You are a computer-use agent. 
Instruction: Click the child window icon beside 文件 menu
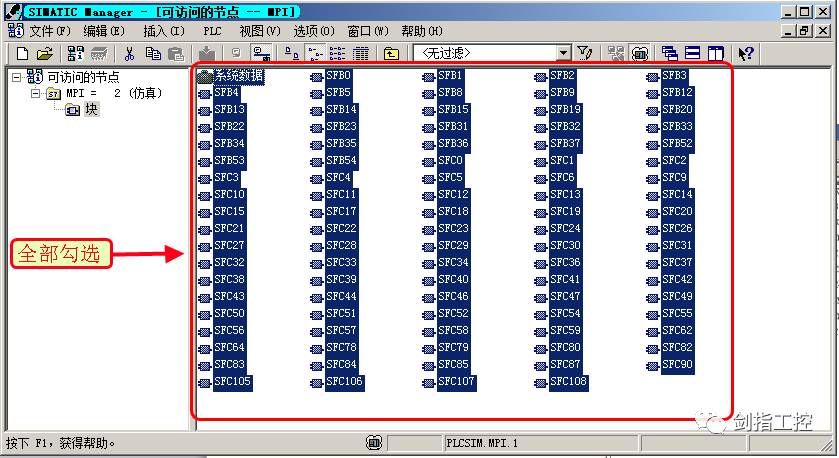click(x=16, y=30)
